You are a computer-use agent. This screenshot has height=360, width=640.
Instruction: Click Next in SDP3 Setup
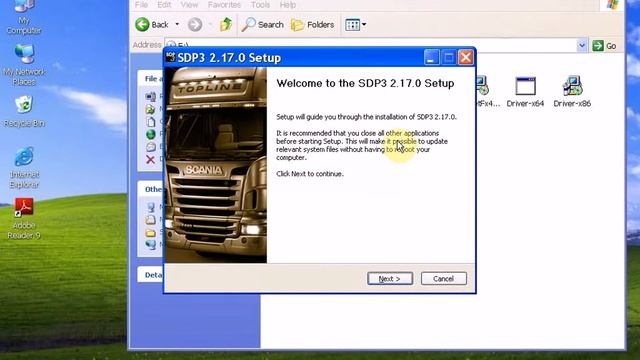390,278
